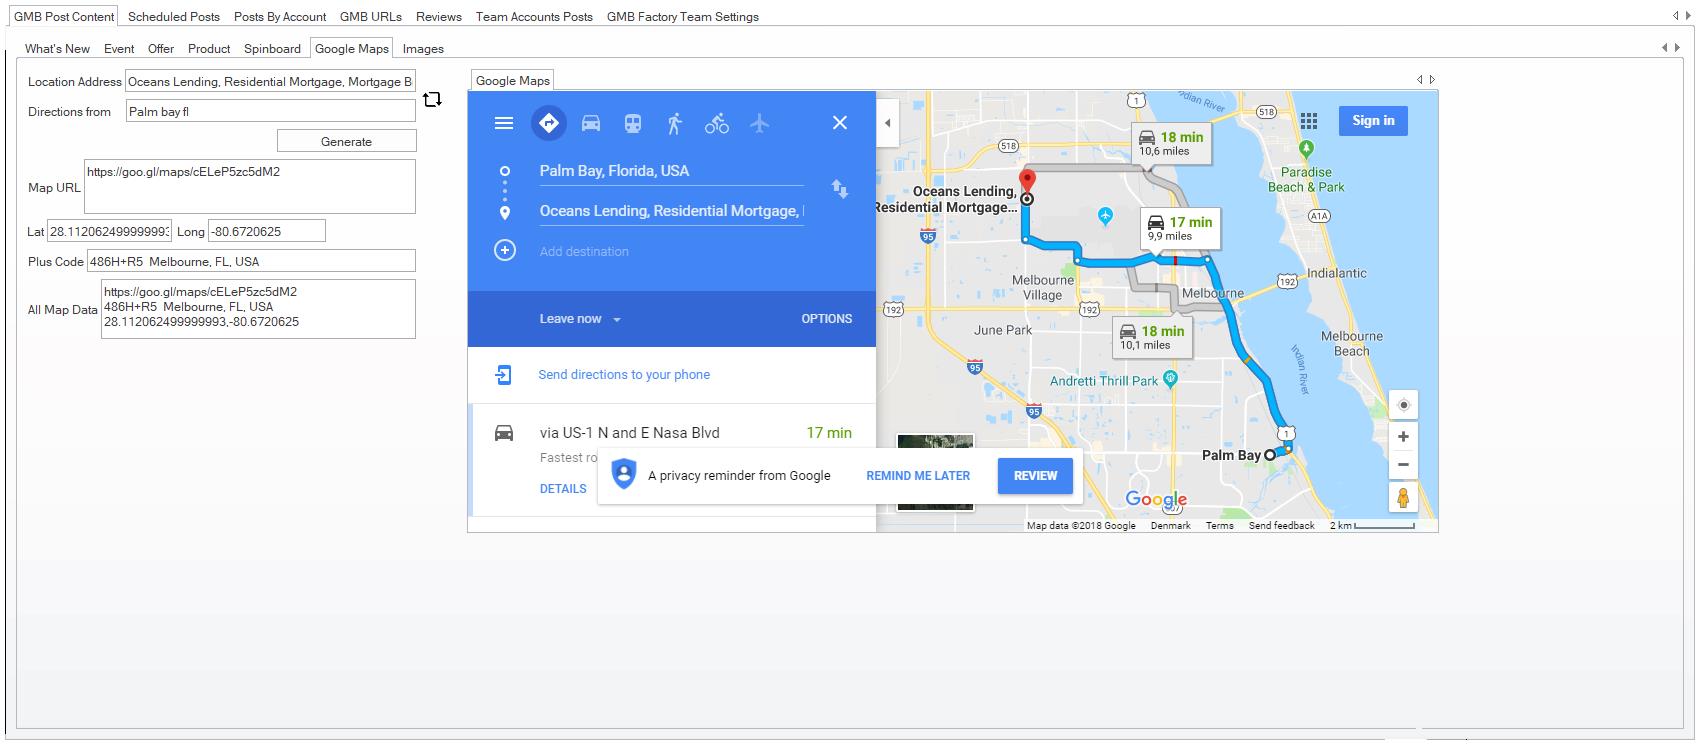
Task: Select the Offer post tab
Action: point(161,48)
